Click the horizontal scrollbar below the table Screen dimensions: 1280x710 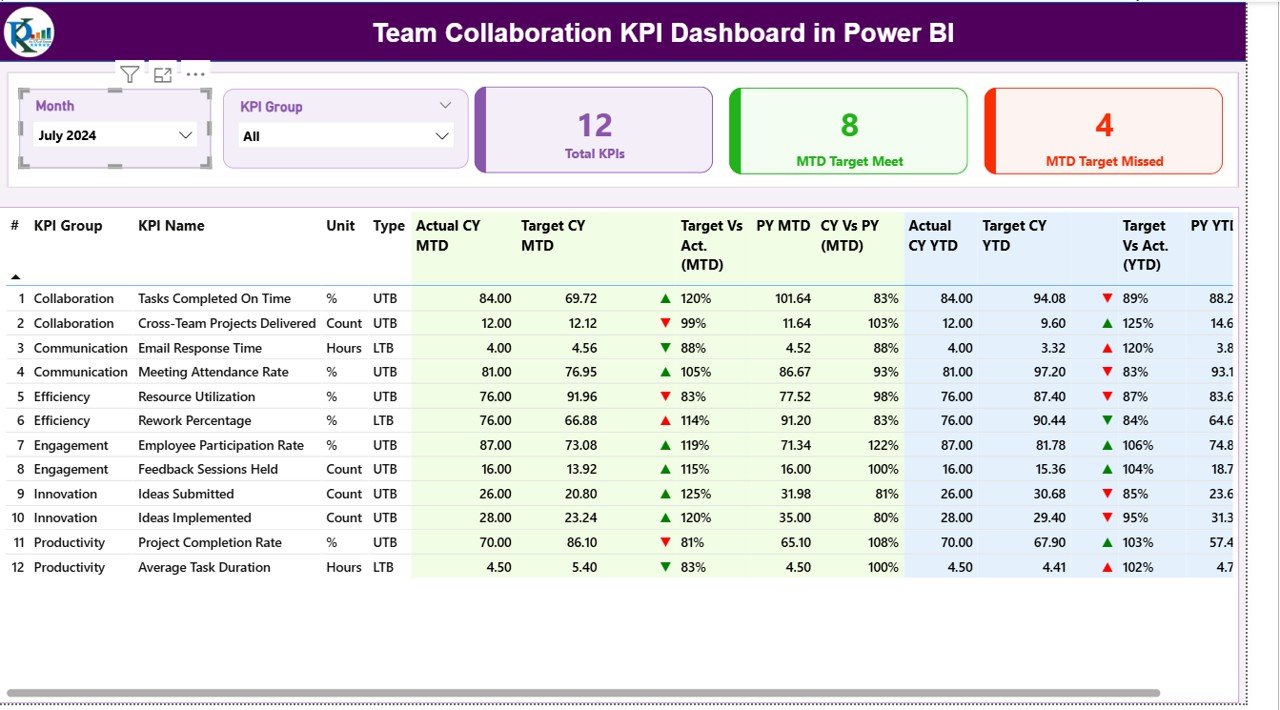click(582, 692)
